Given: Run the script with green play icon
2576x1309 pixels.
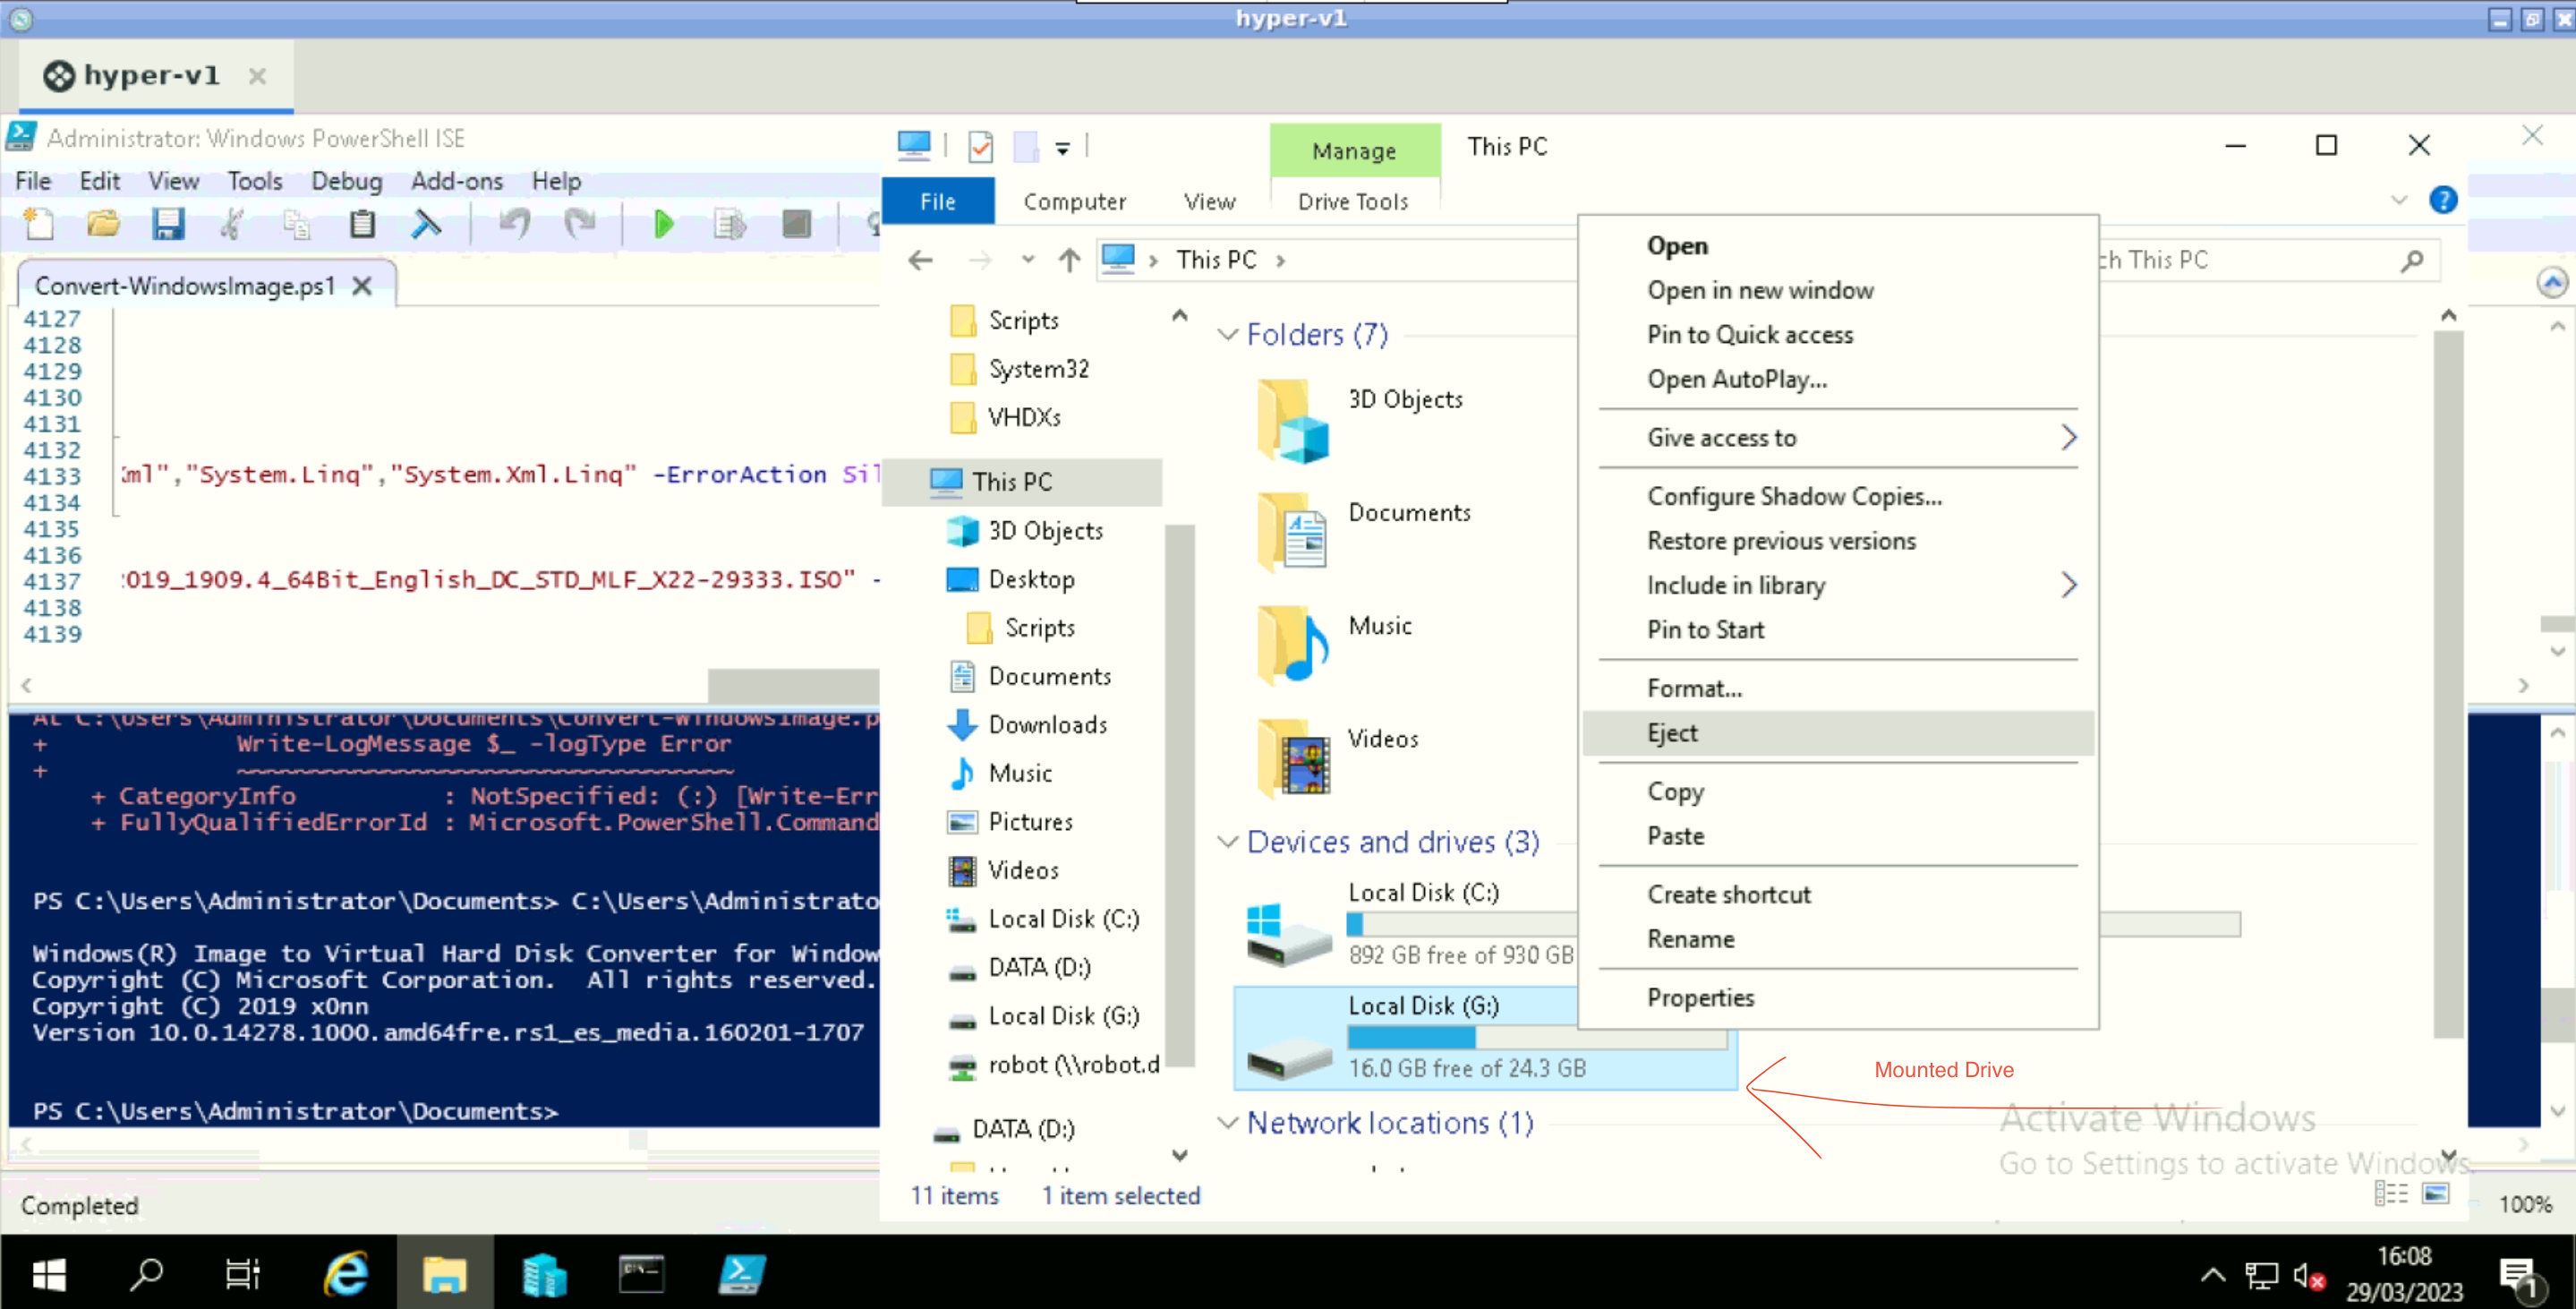Looking at the screenshot, I should click(663, 224).
